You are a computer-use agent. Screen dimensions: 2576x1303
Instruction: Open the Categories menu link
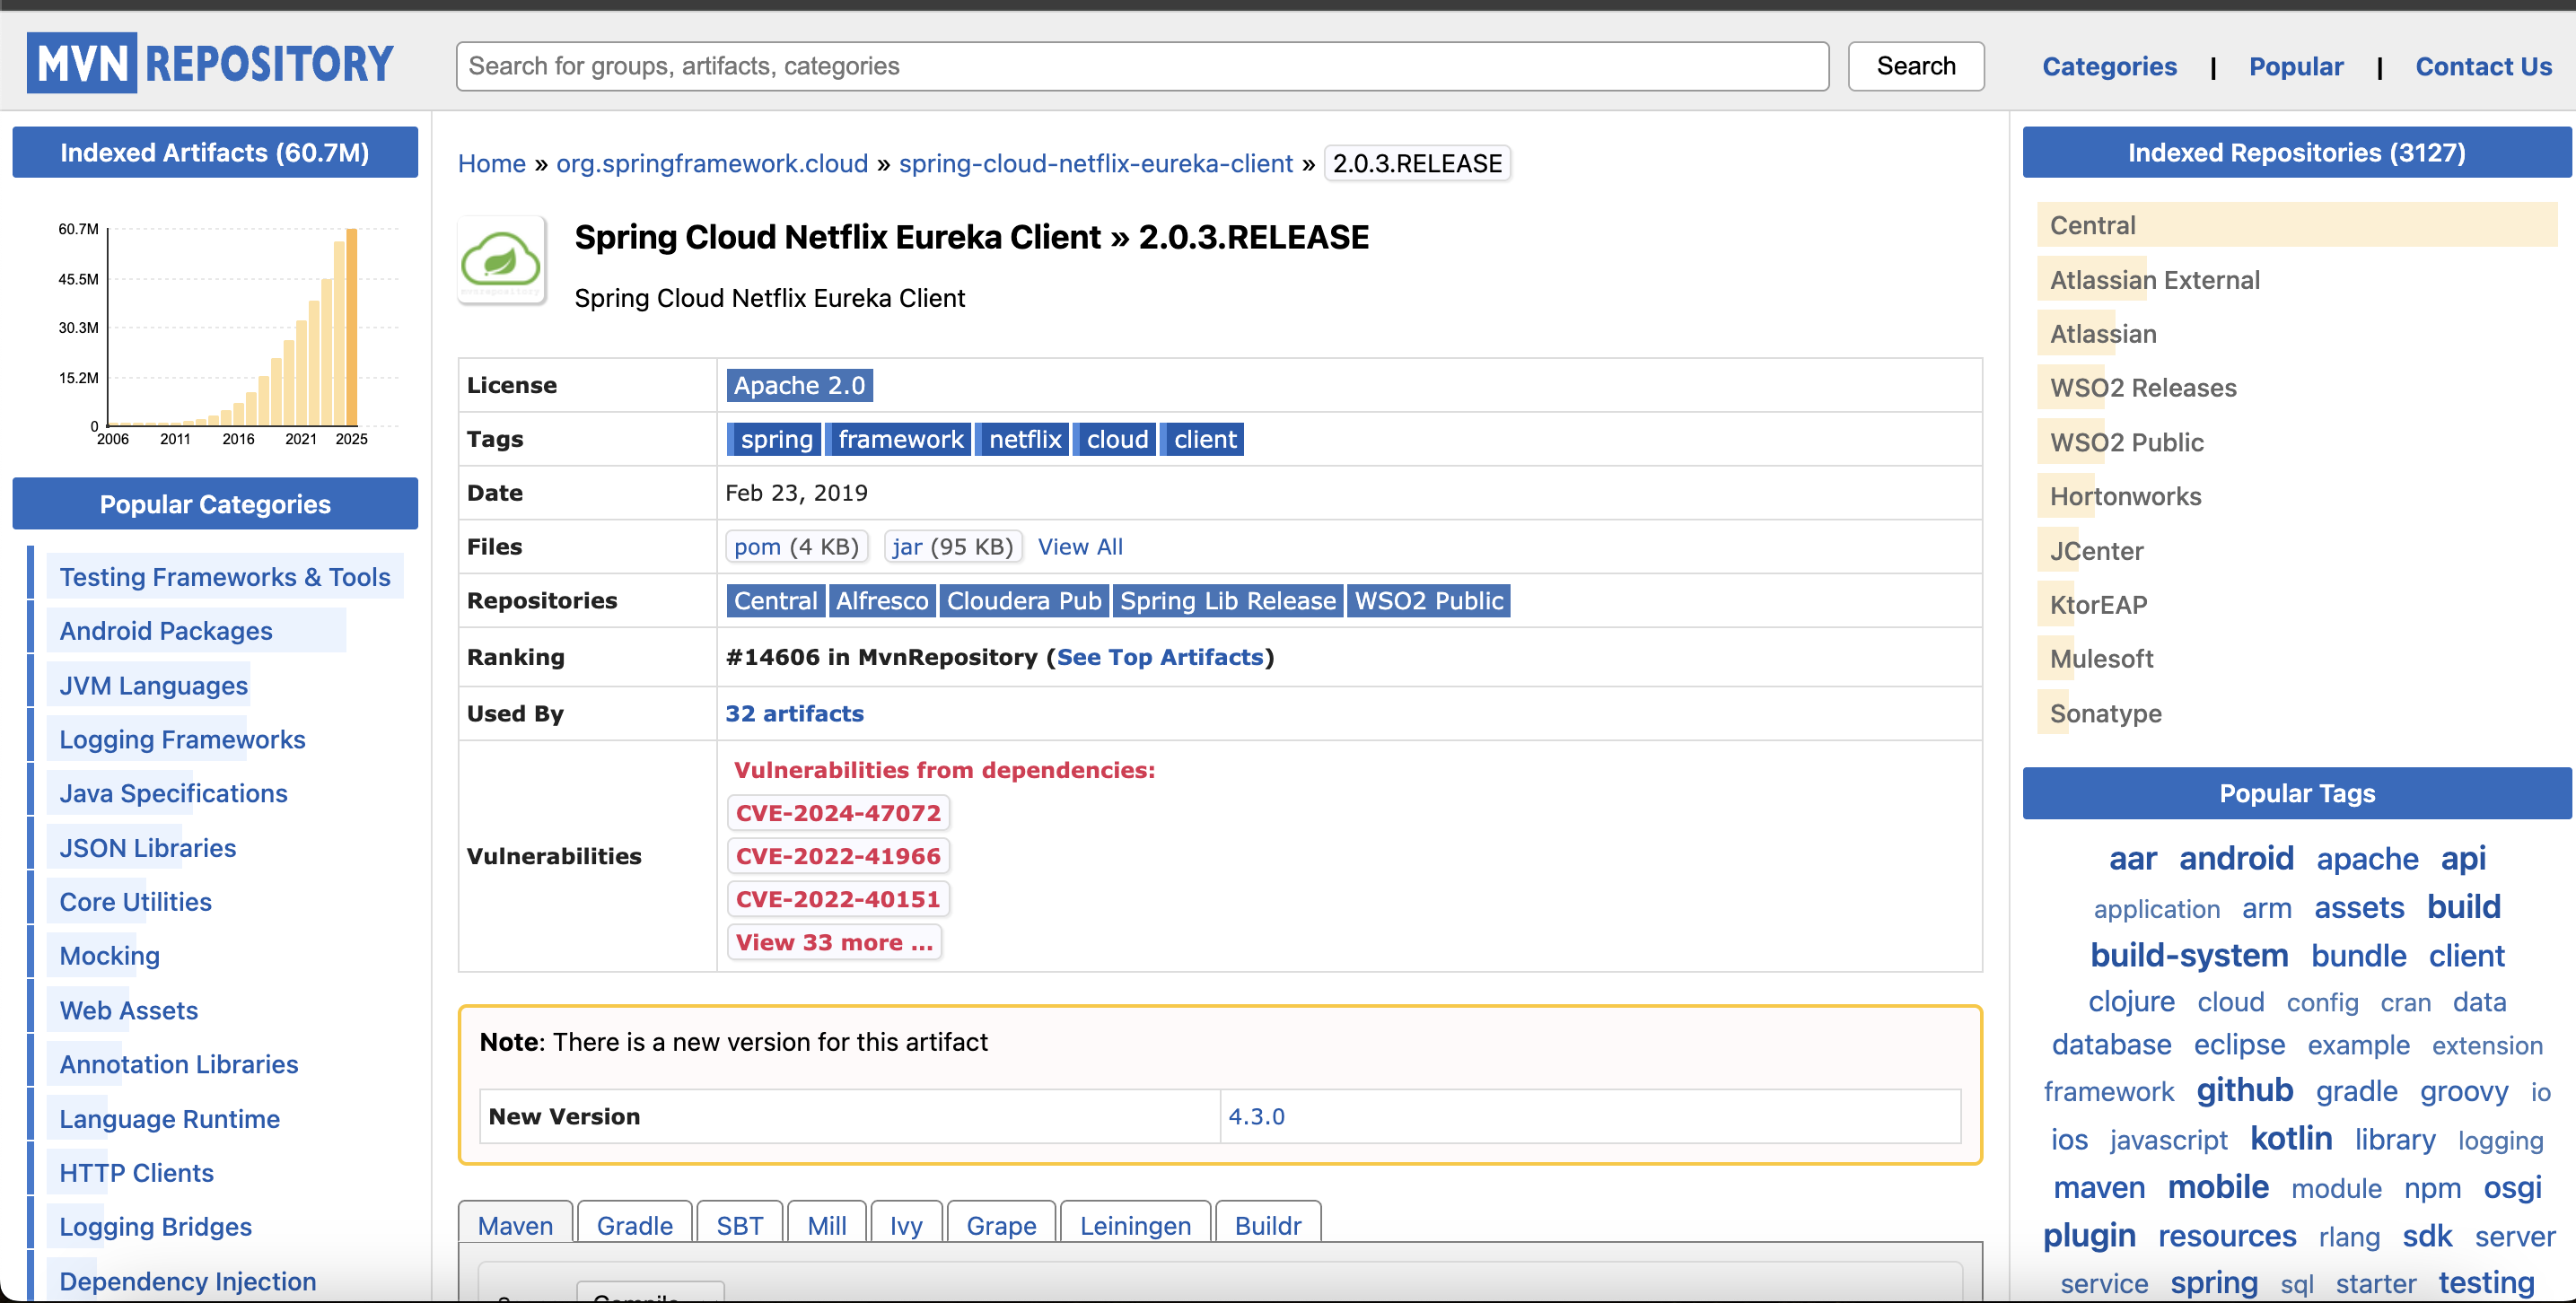(x=2108, y=66)
